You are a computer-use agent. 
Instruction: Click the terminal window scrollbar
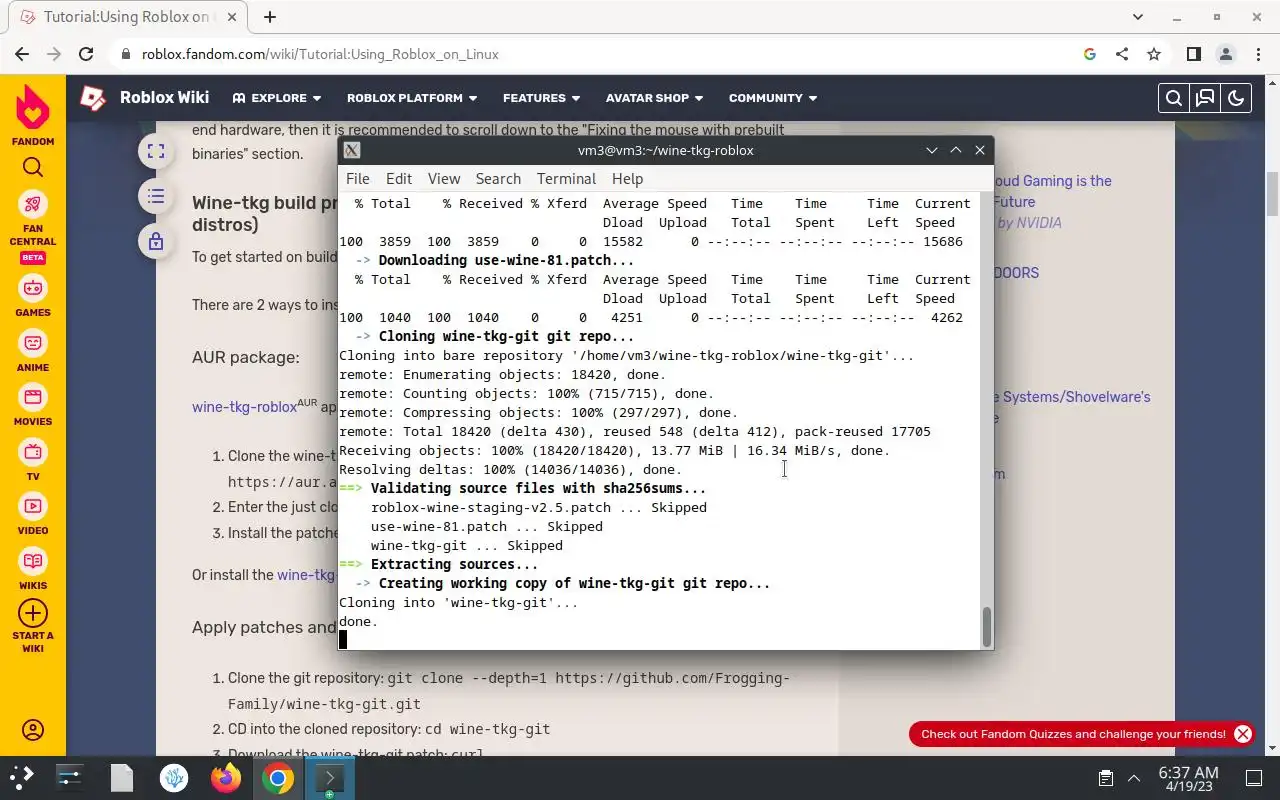coord(987,626)
